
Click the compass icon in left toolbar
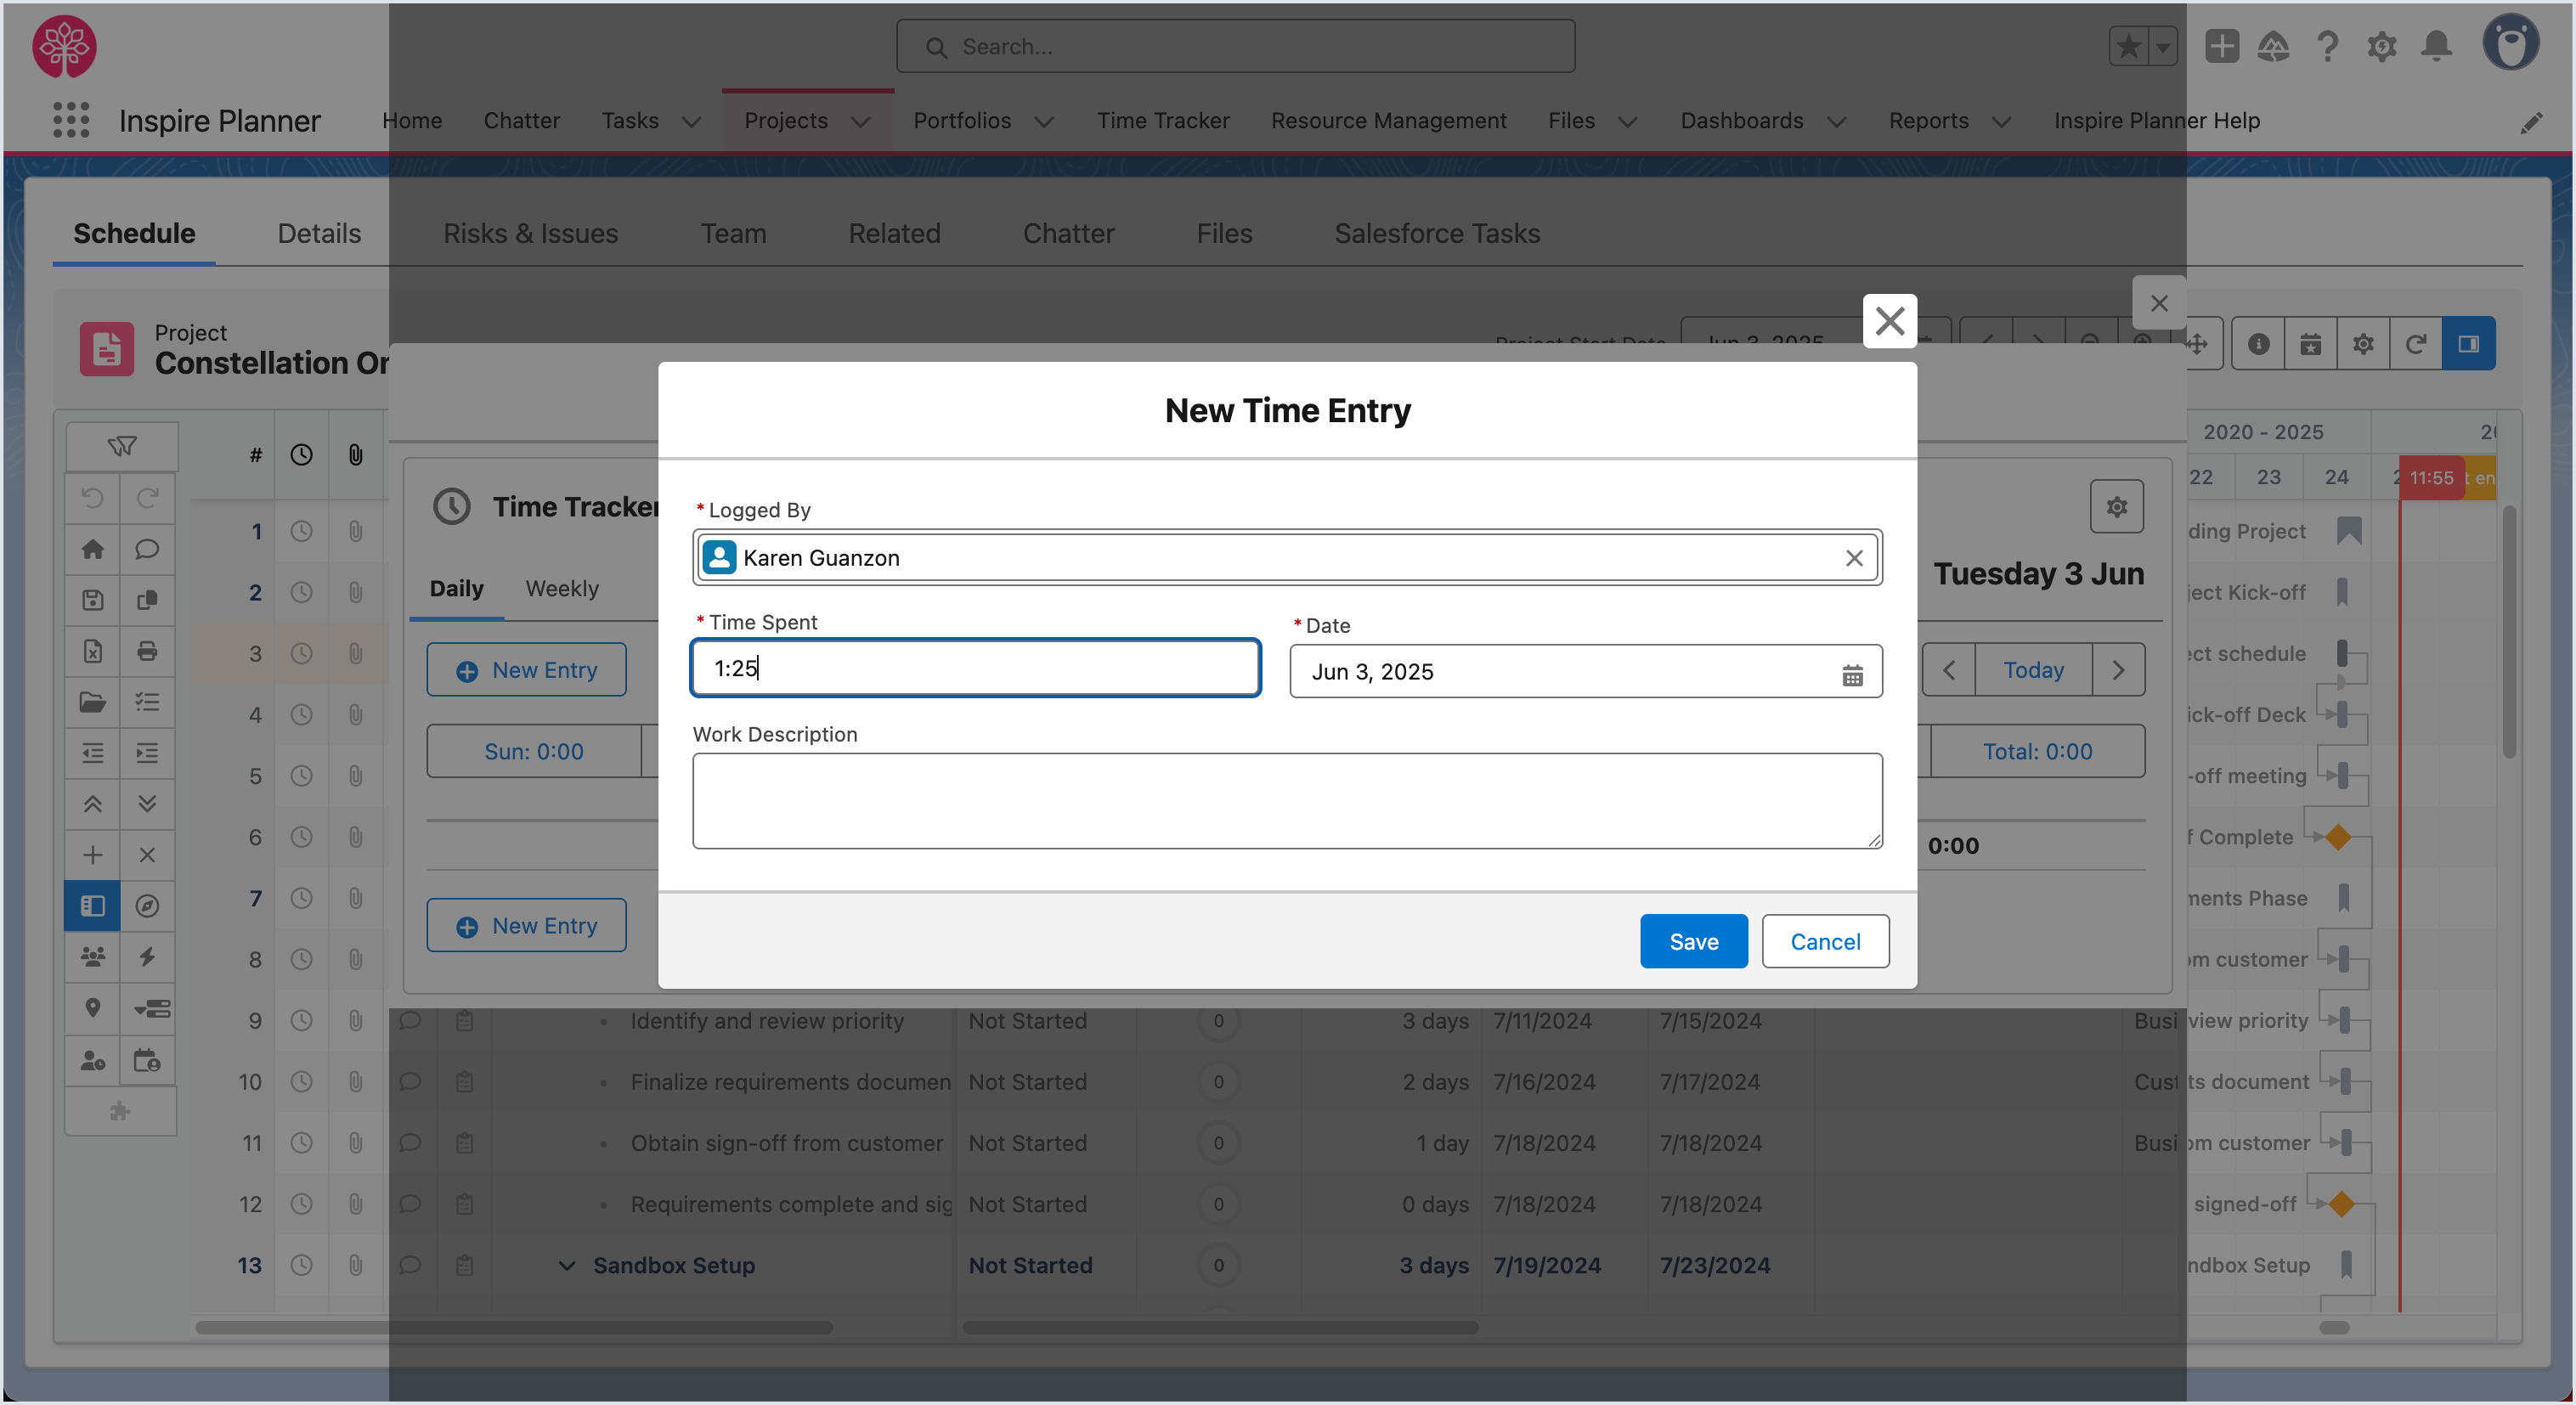[147, 906]
